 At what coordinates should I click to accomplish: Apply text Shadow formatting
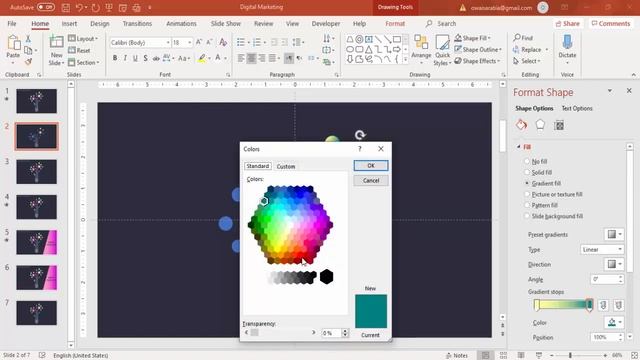[x=145, y=58]
